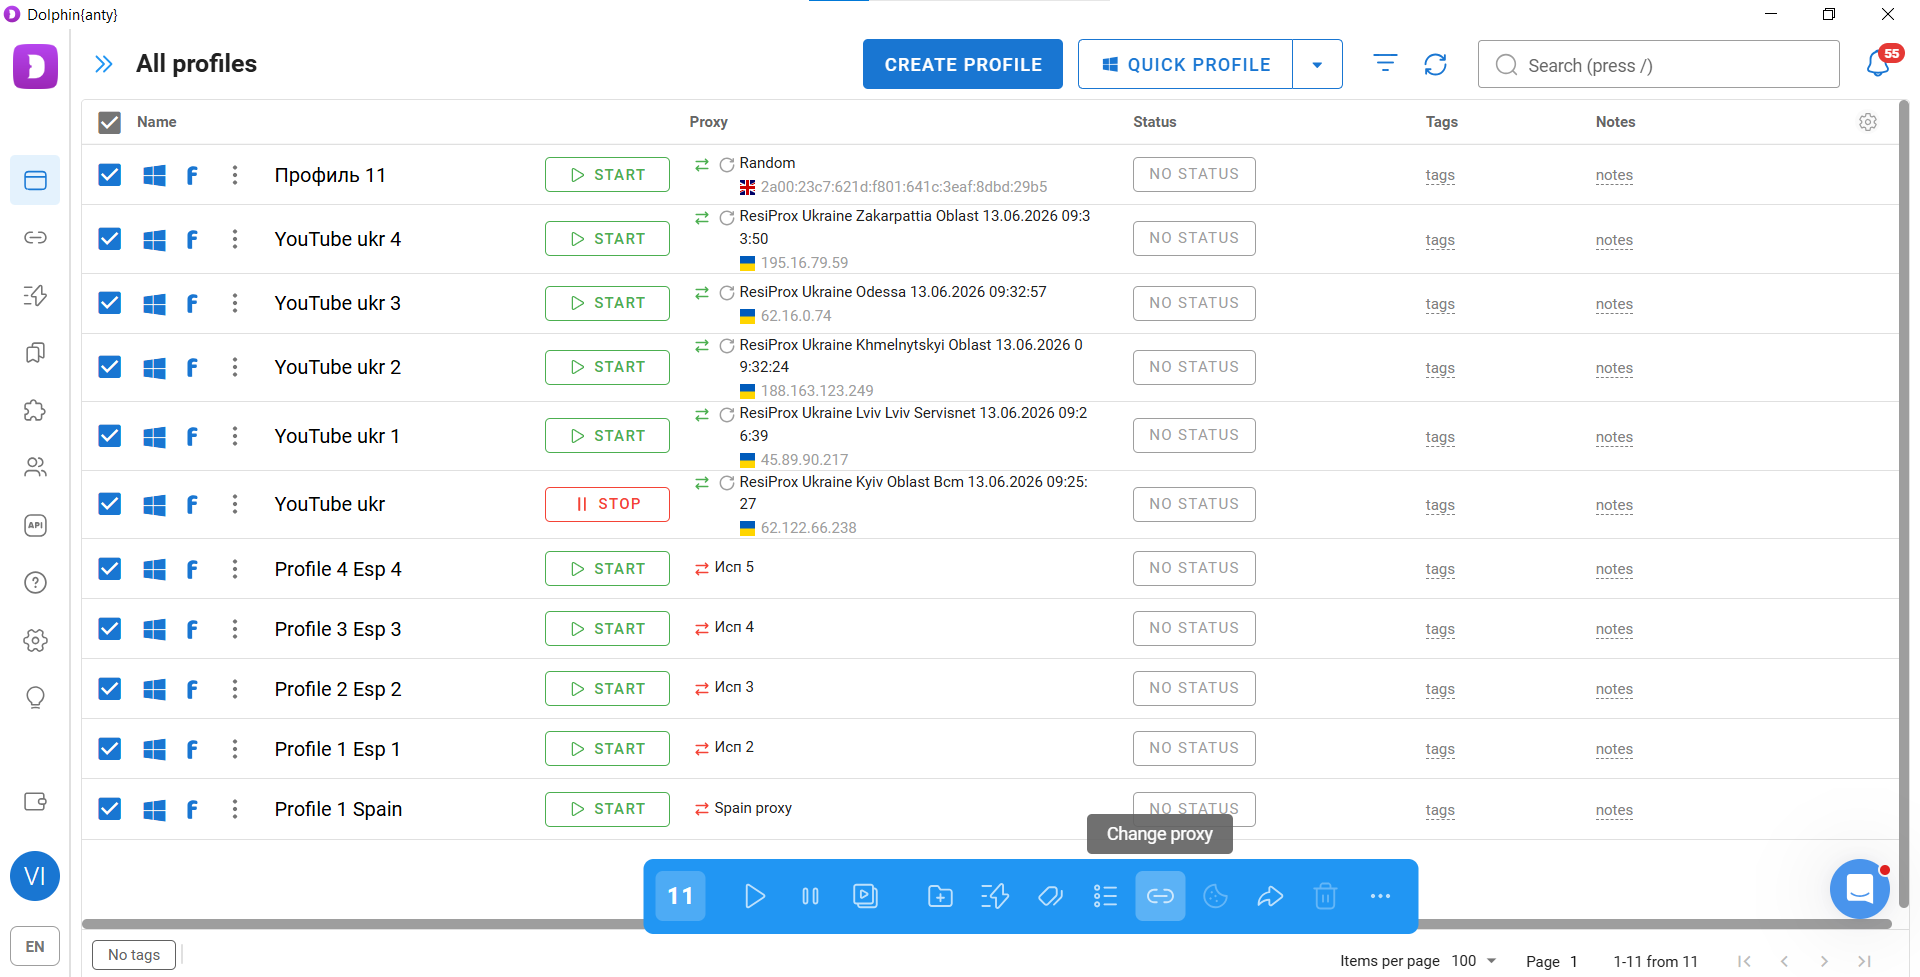Click the Change proxy link icon in action bar
This screenshot has height=977, width=1920.
click(x=1160, y=896)
